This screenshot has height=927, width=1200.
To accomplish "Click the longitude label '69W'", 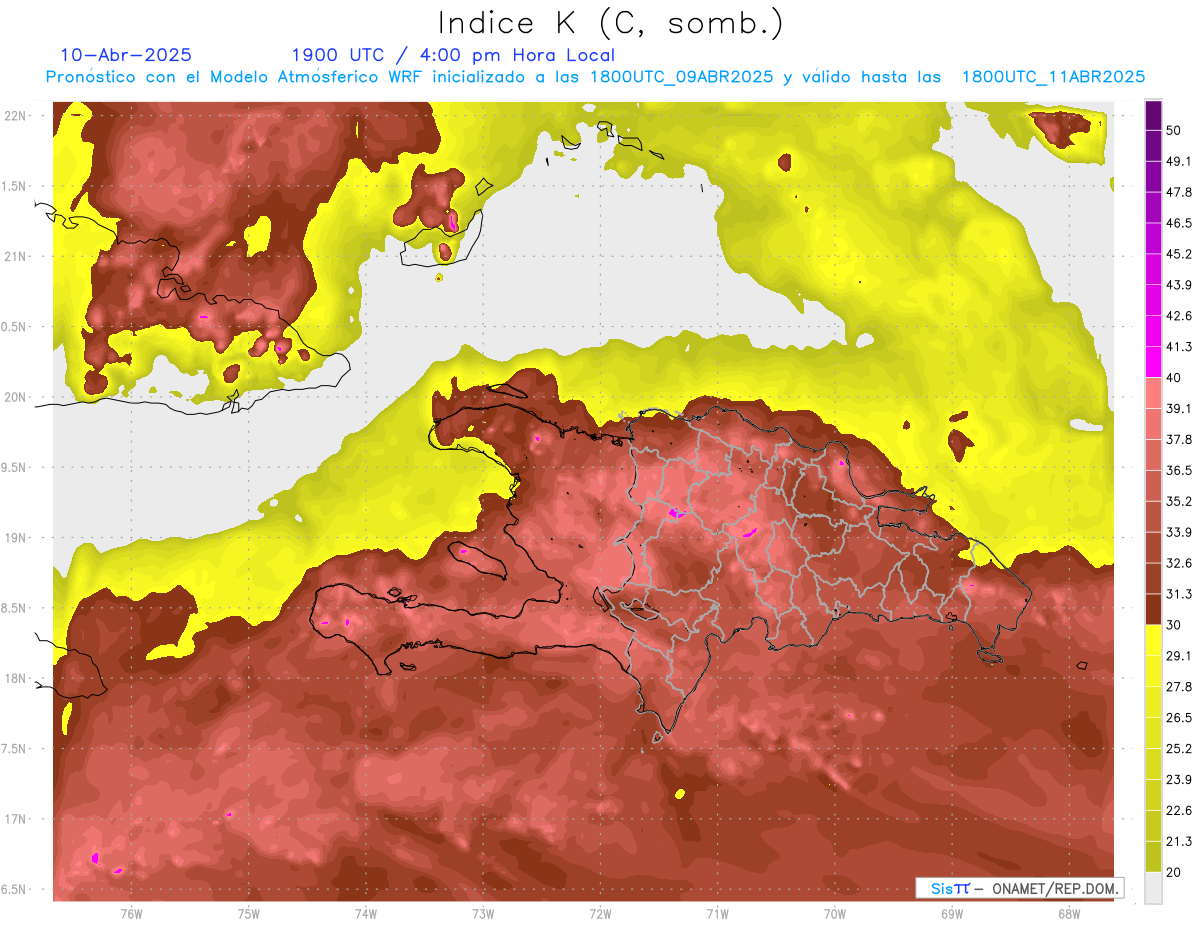I will 952,914.
